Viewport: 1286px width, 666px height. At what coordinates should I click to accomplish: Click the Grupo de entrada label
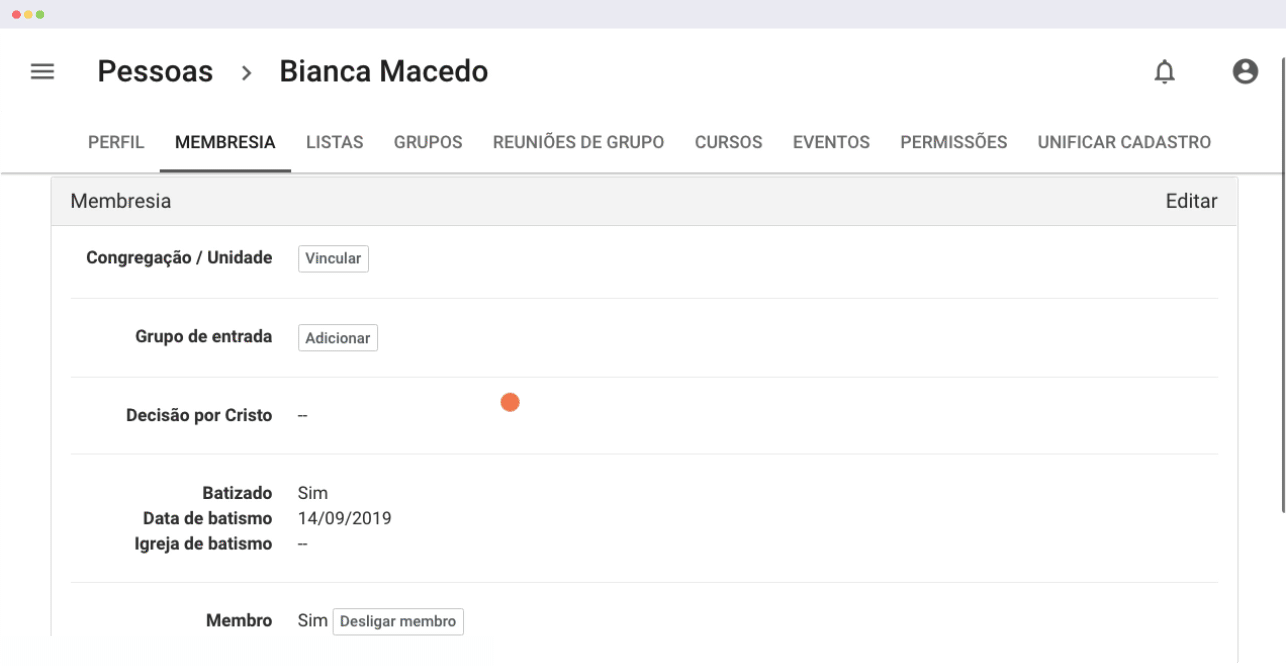pos(204,337)
